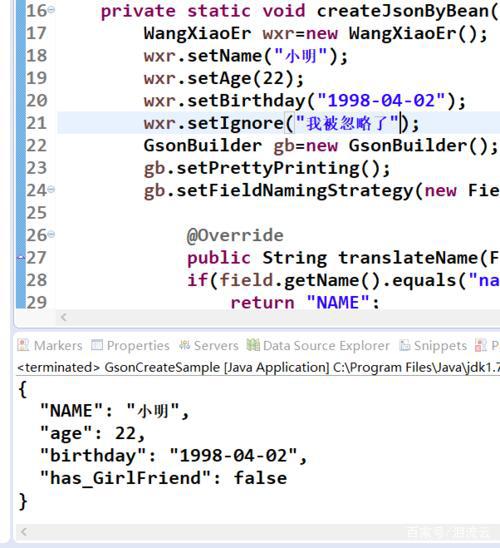Open the Servers tab
Viewport: 500px width, 548px height.
point(209,346)
